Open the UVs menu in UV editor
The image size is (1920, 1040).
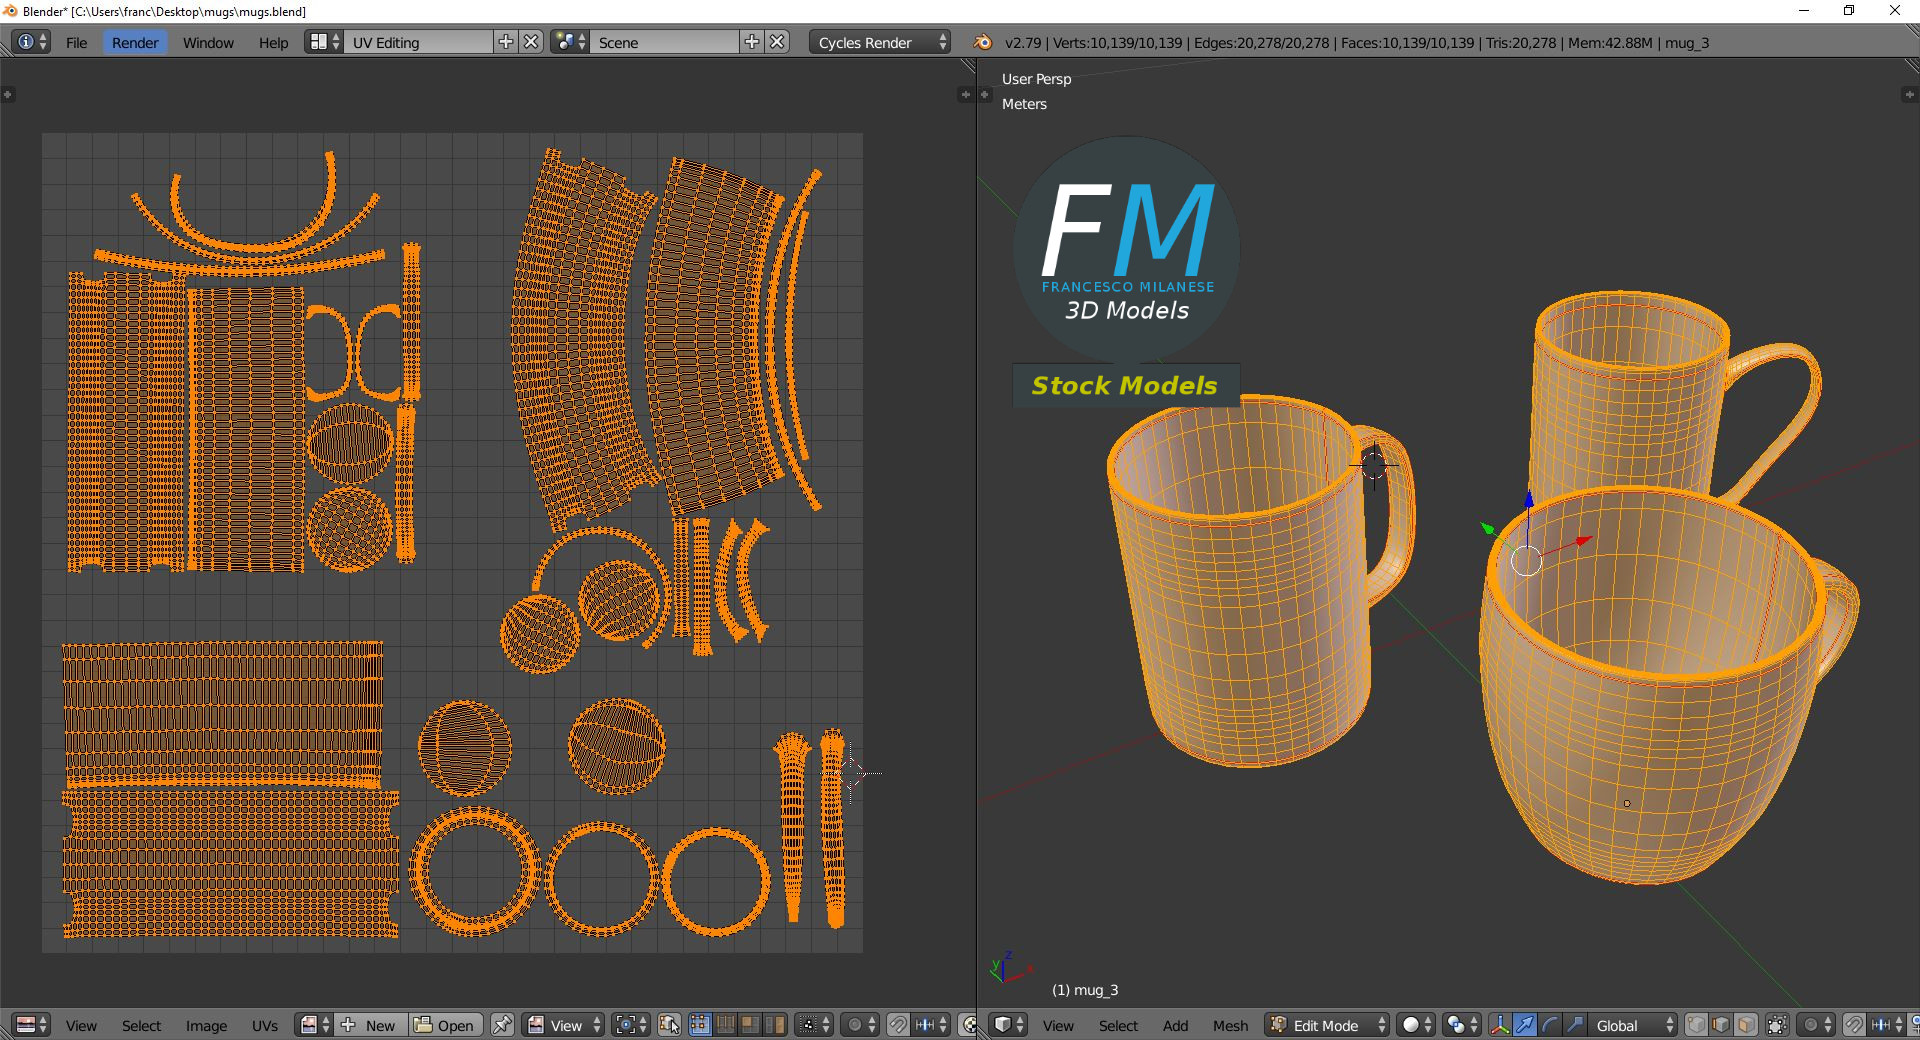tap(265, 1025)
